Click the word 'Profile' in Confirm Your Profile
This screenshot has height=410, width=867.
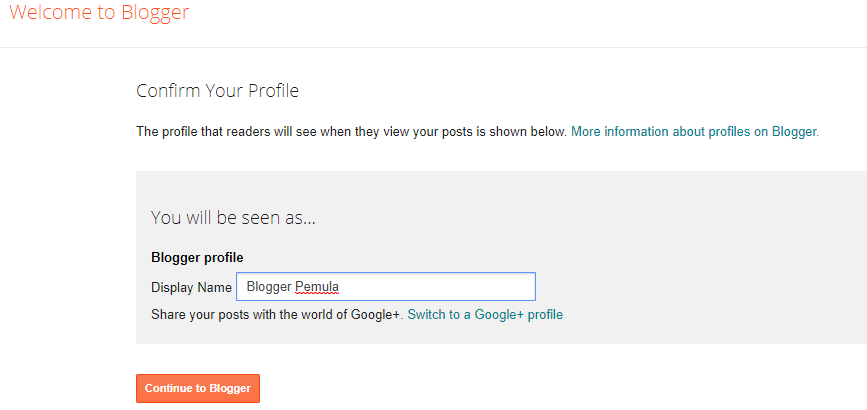coord(273,91)
